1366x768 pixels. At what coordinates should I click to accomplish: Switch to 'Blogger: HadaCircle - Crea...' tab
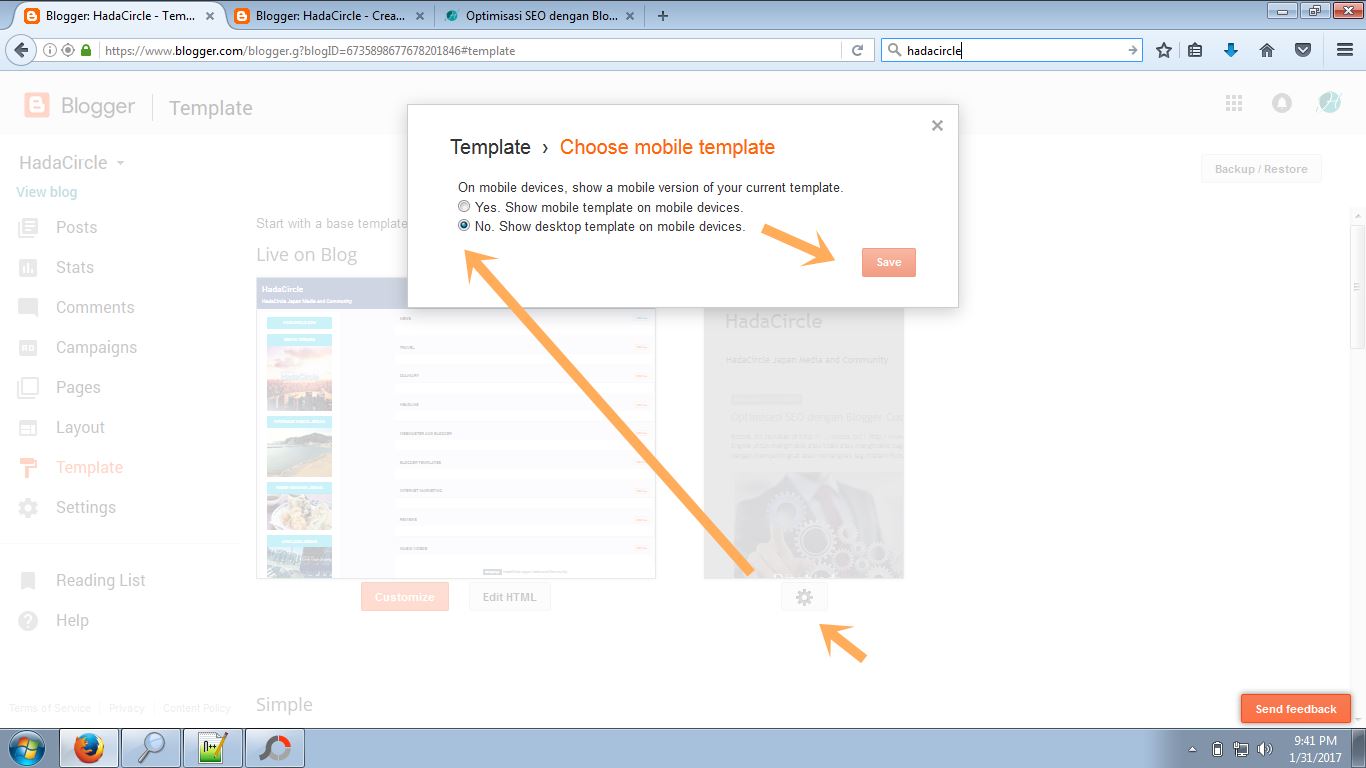pyautogui.click(x=329, y=15)
